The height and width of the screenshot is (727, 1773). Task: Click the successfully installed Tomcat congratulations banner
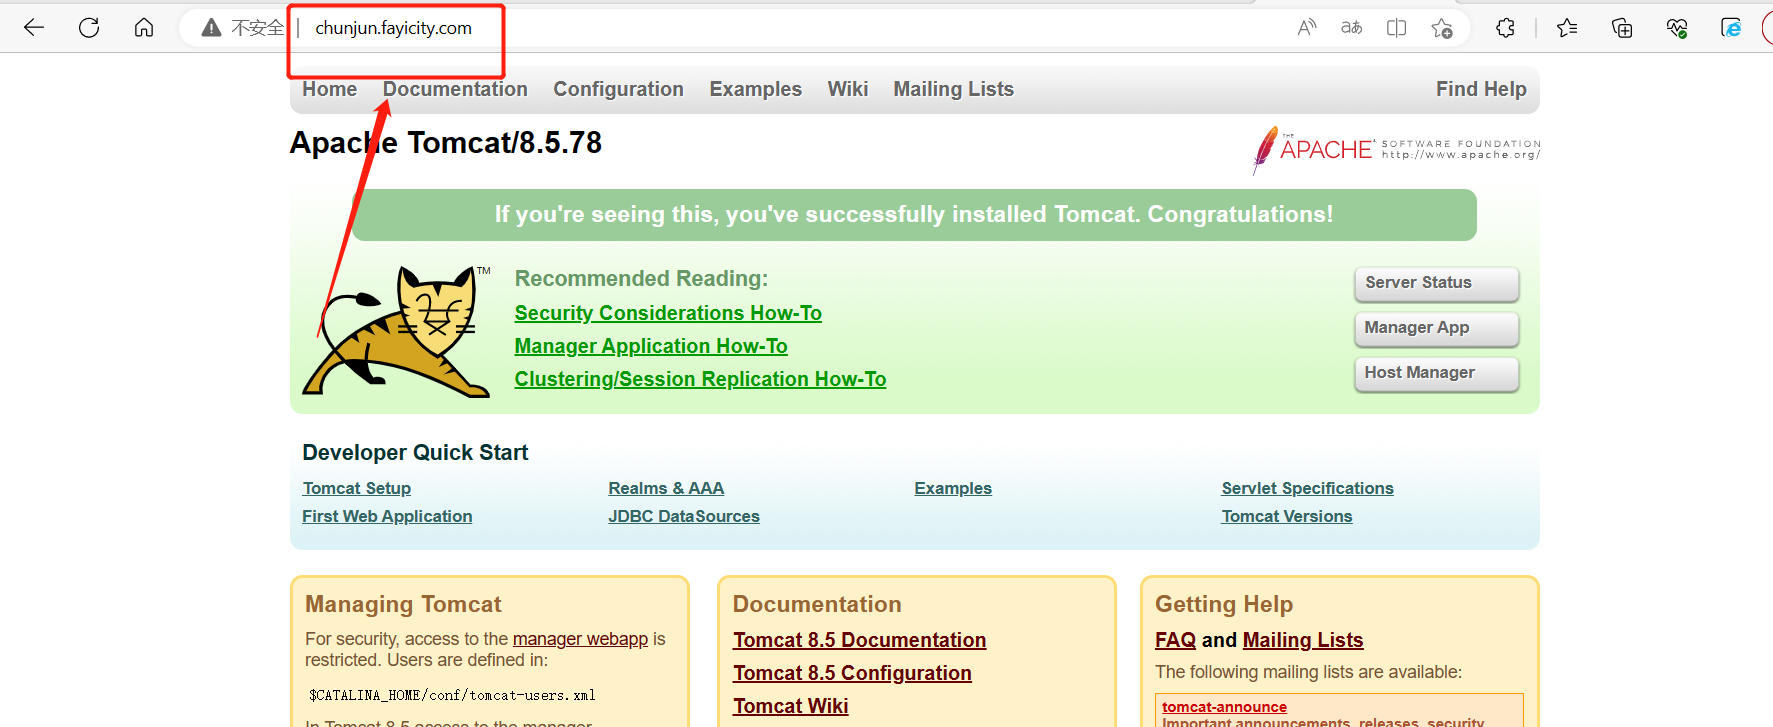click(x=914, y=214)
